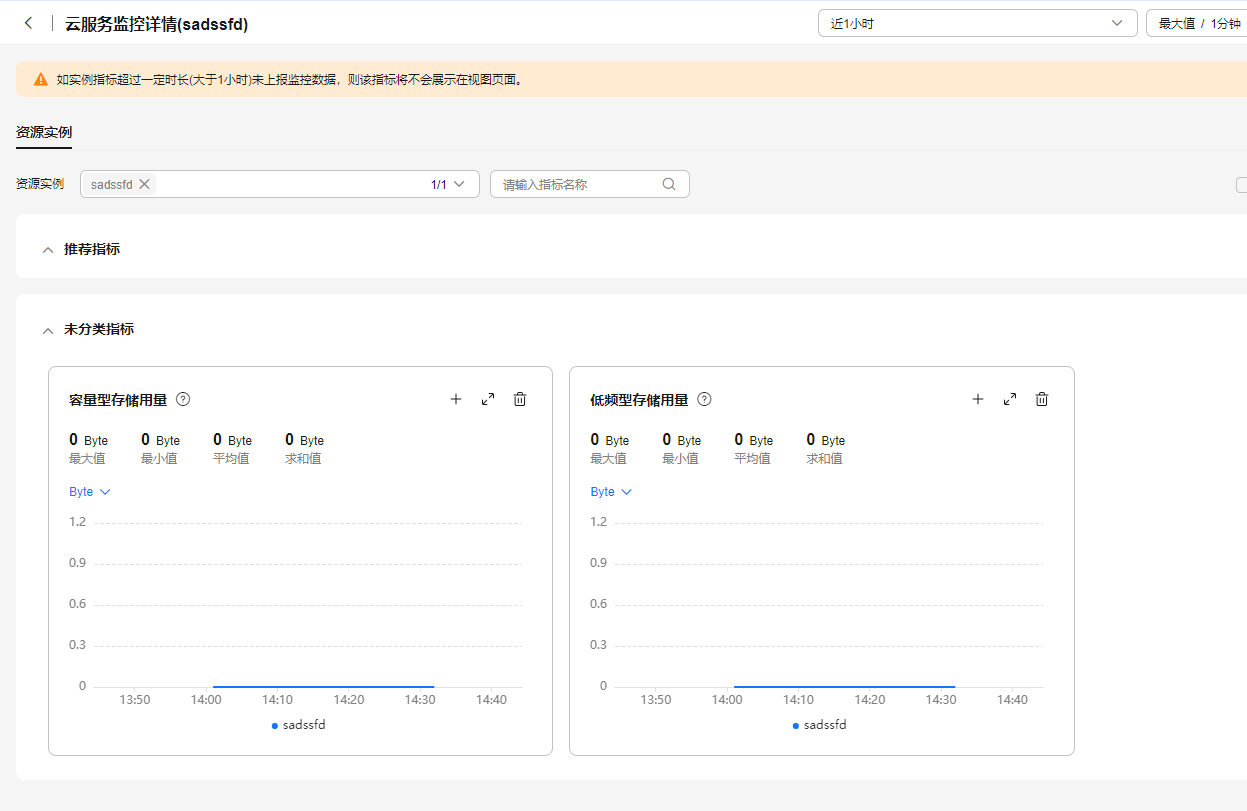Click help icon next to 容量型存储用量

183,399
